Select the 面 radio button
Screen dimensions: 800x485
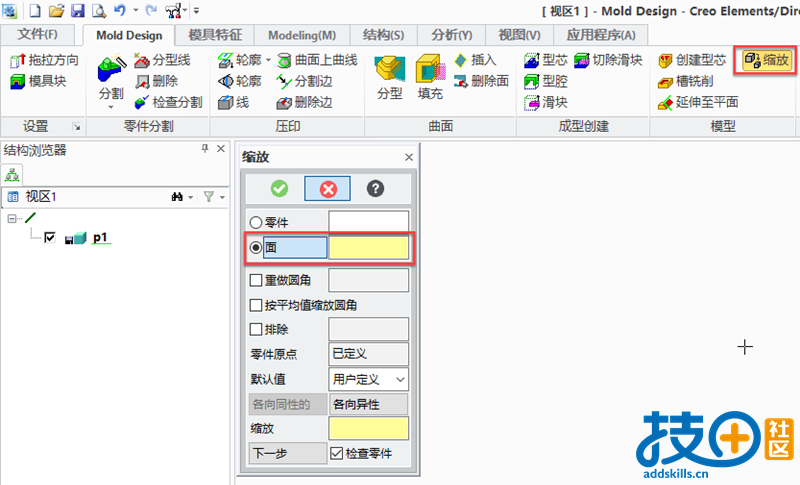256,248
